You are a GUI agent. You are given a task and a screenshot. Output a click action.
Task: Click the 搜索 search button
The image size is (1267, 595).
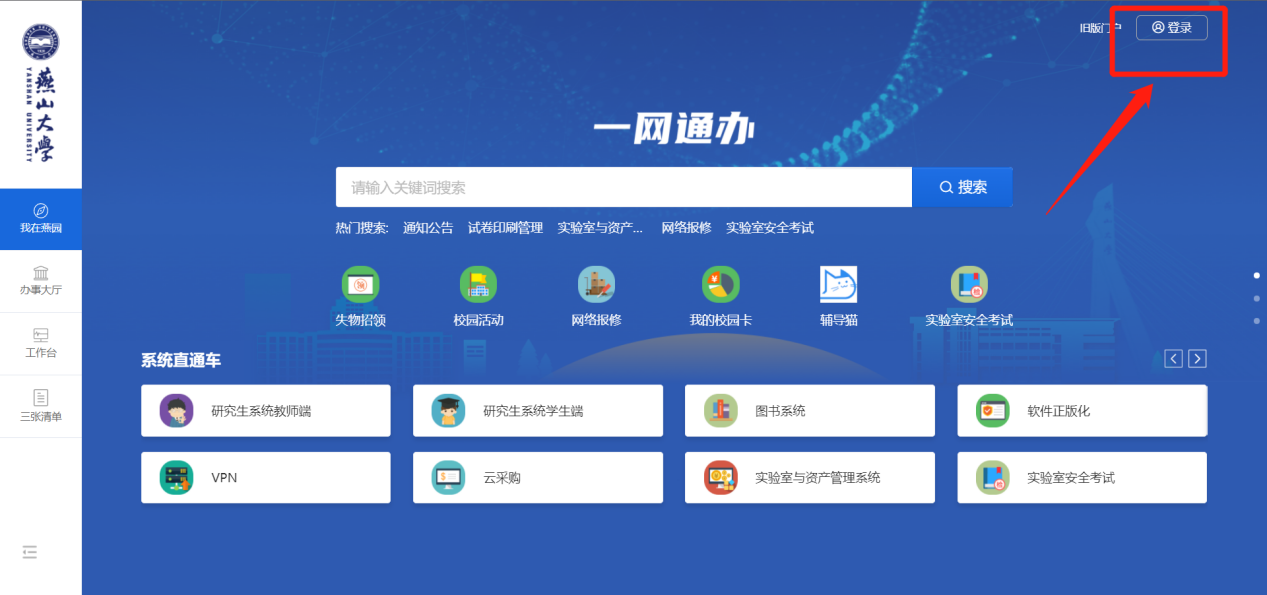coord(963,187)
